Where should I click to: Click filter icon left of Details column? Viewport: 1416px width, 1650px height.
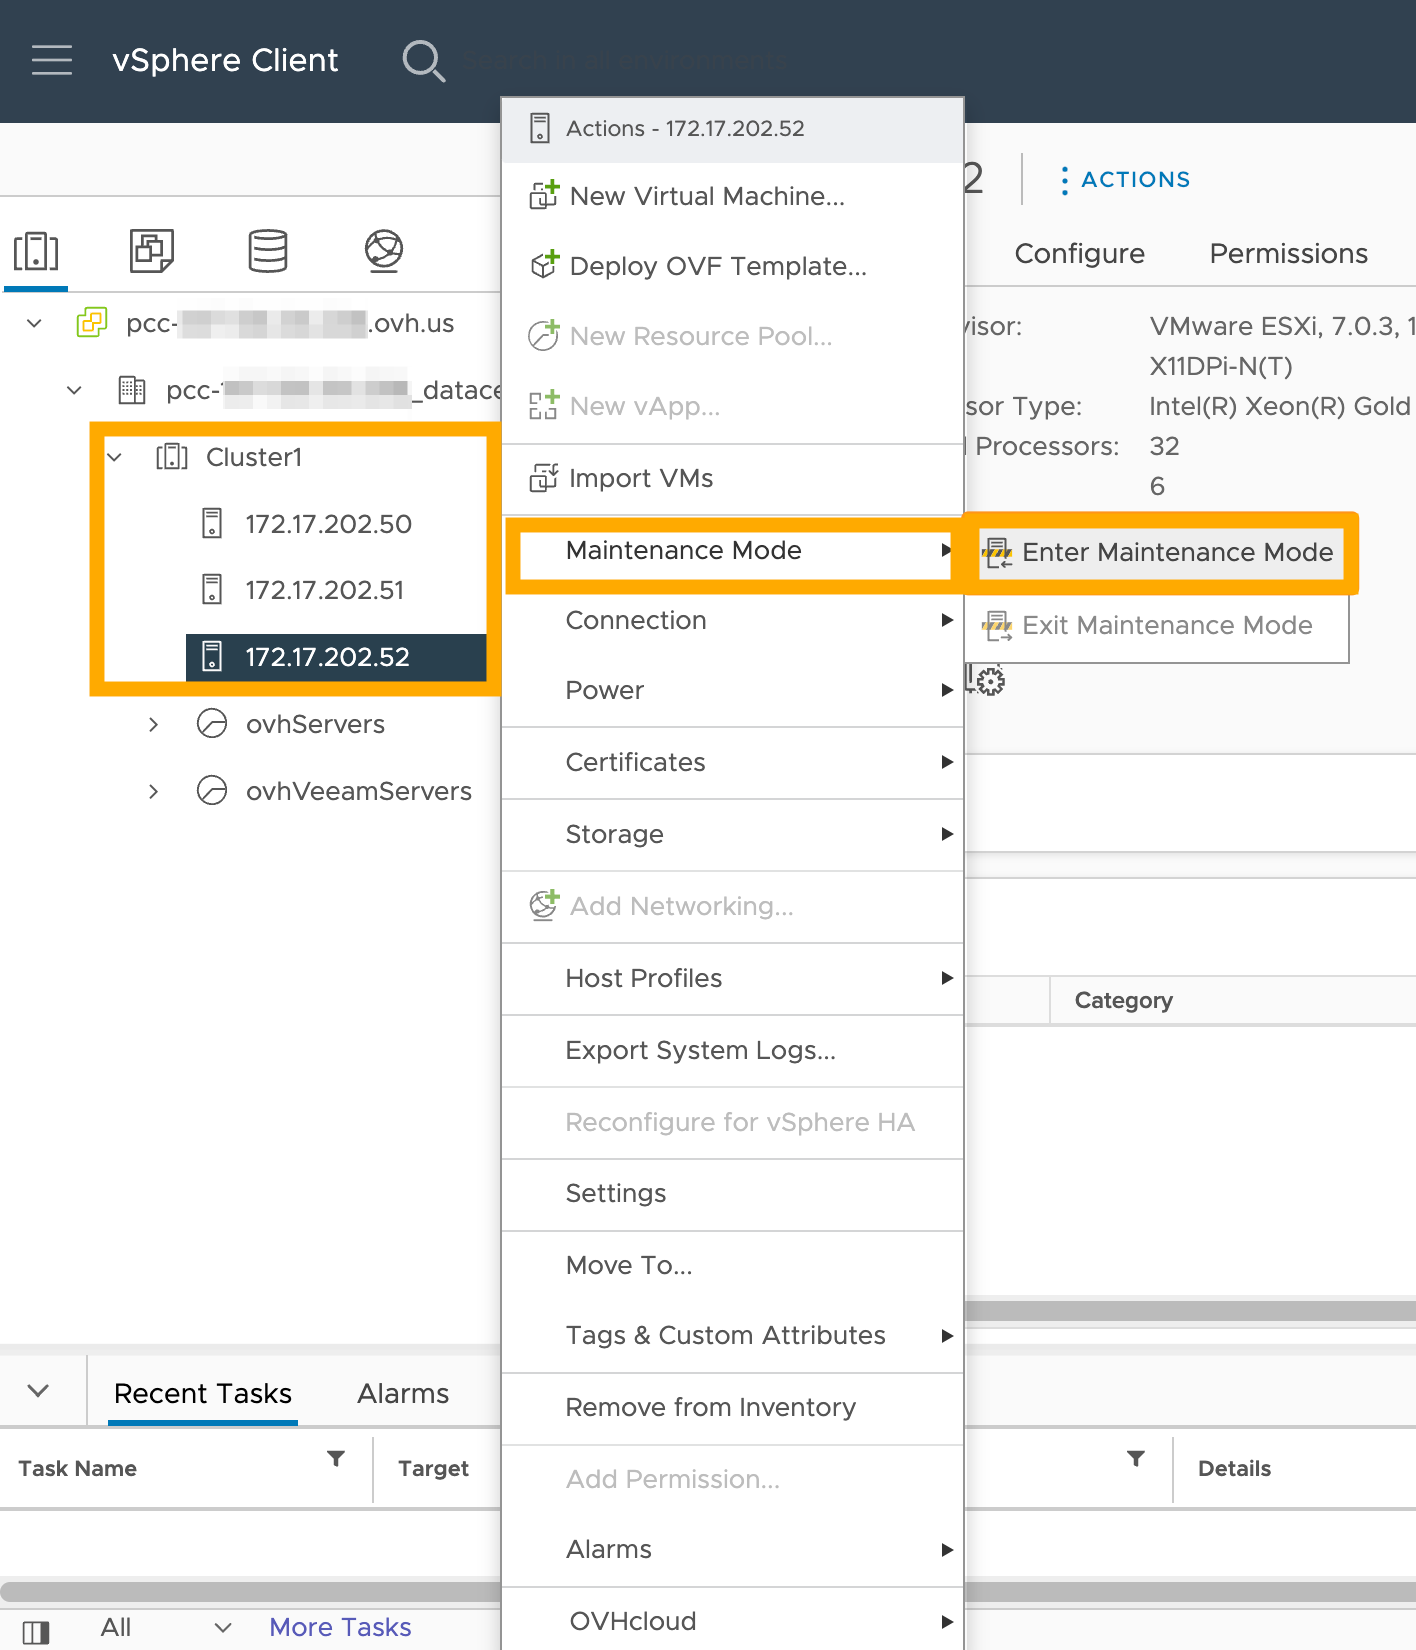pyautogui.click(x=1136, y=1459)
